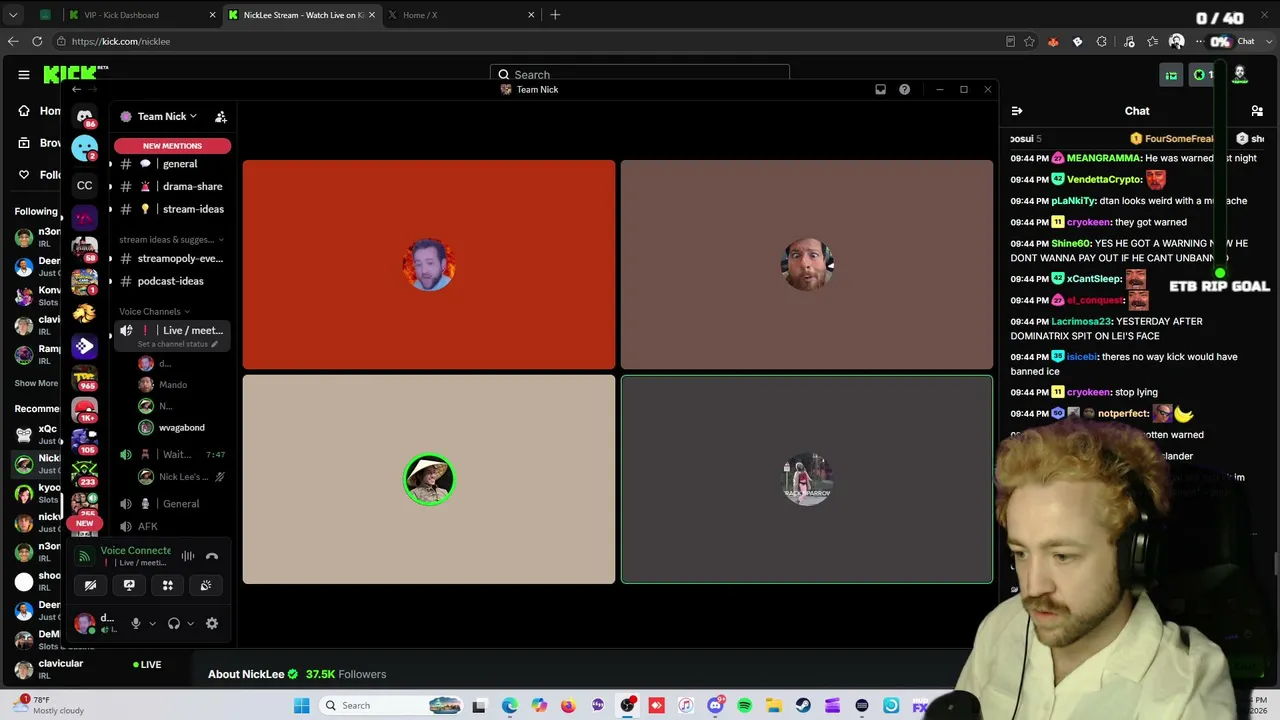Switch to the Home / X tab
Viewport: 1280px width, 720px height.
pyautogui.click(x=460, y=15)
